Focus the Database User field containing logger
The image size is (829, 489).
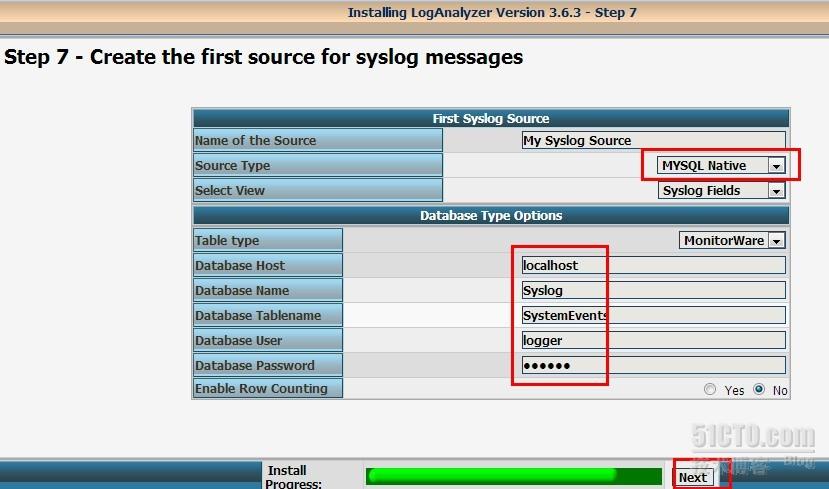pyautogui.click(x=653, y=340)
